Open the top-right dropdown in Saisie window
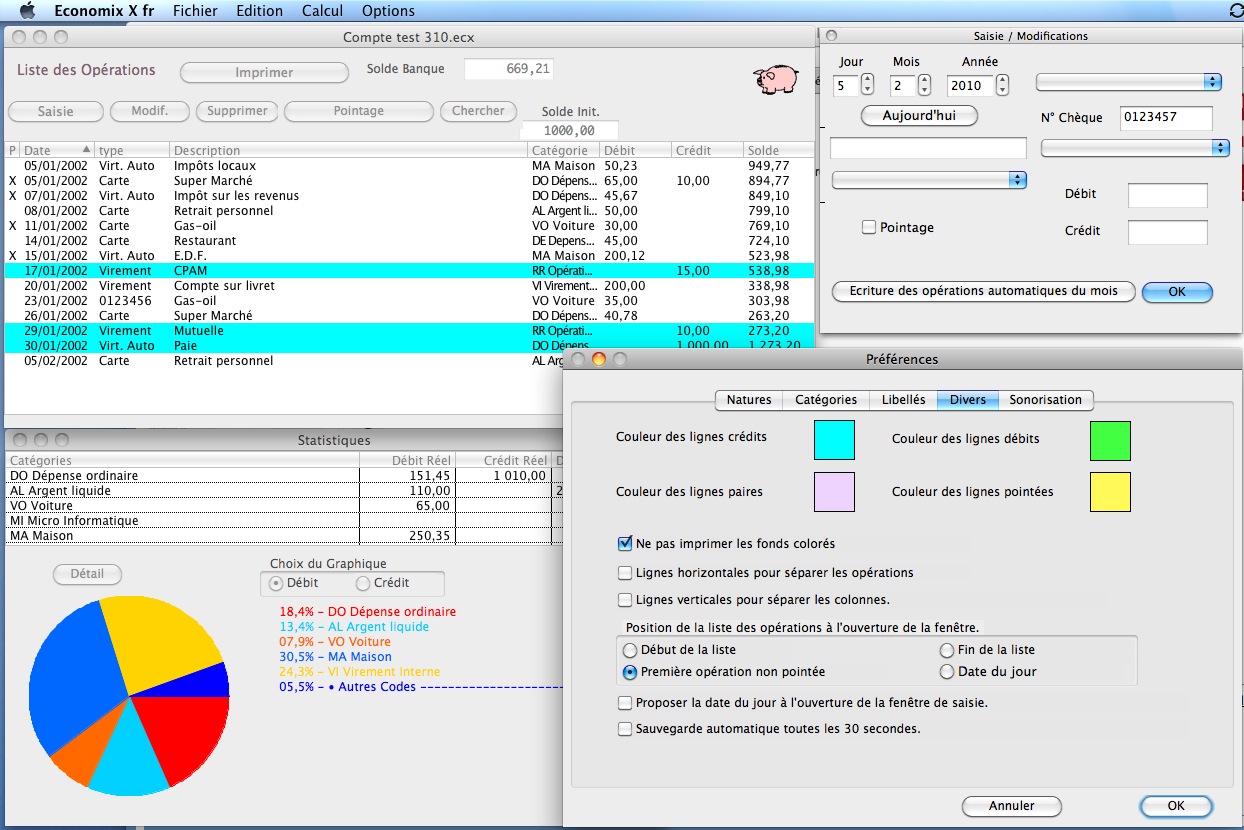The image size is (1244, 830). [x=1129, y=82]
